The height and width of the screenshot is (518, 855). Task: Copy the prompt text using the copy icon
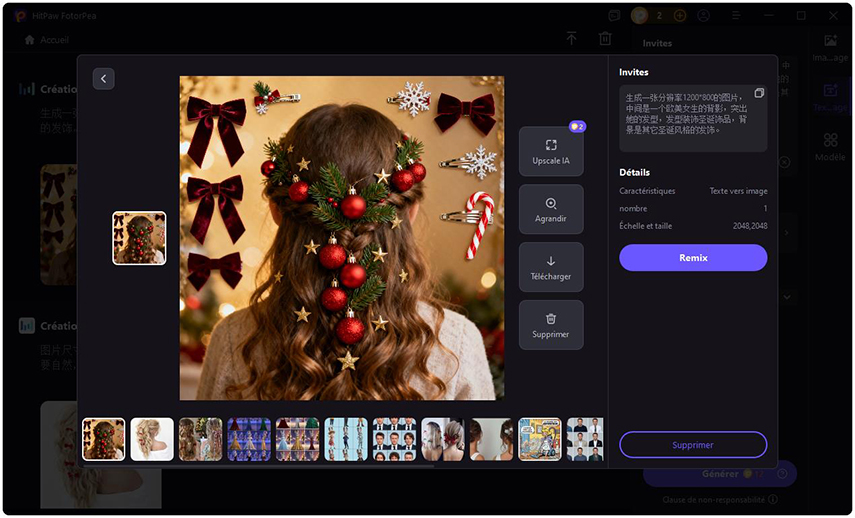coord(759,93)
